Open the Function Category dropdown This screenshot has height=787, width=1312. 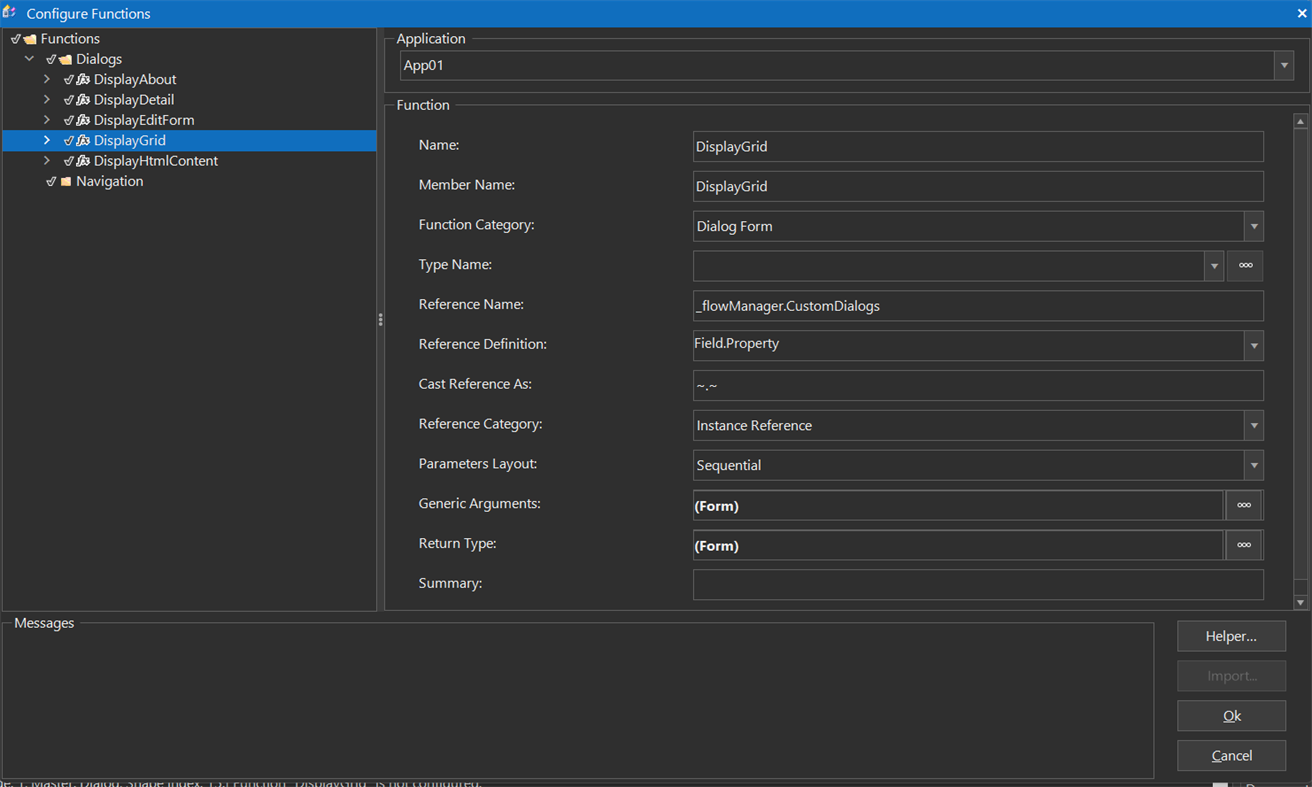click(1254, 227)
